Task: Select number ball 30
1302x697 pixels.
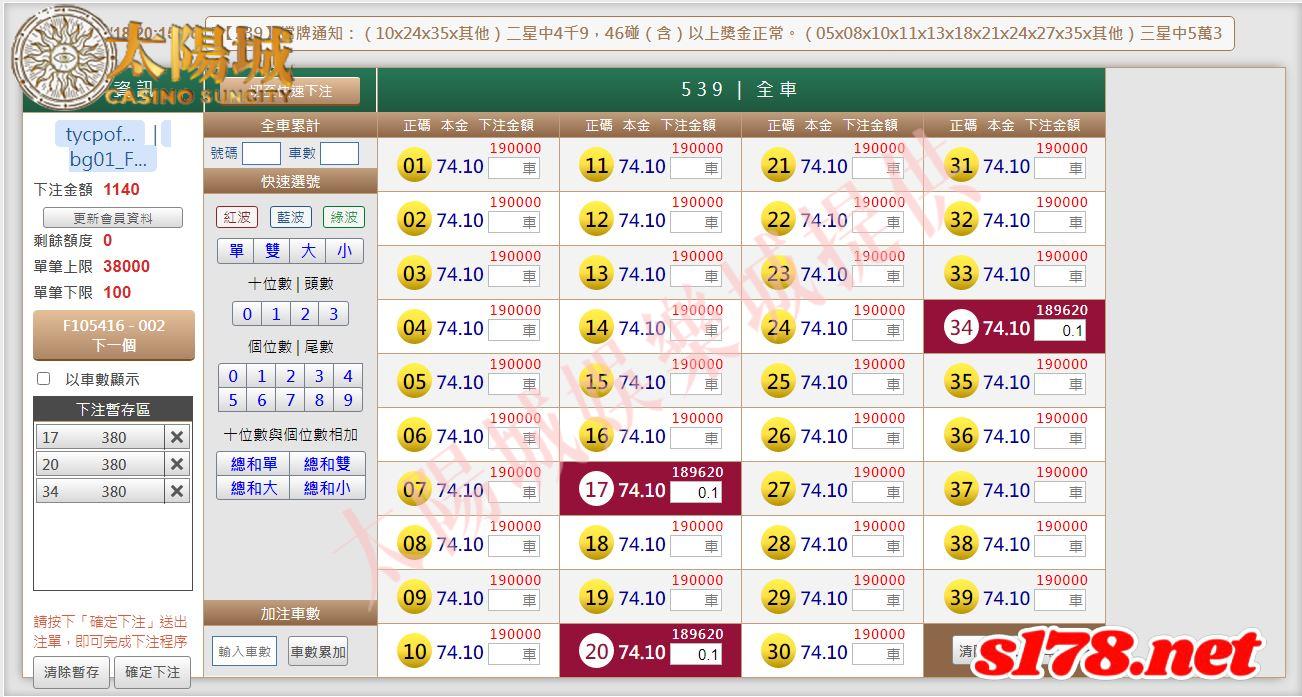Action: click(x=778, y=652)
